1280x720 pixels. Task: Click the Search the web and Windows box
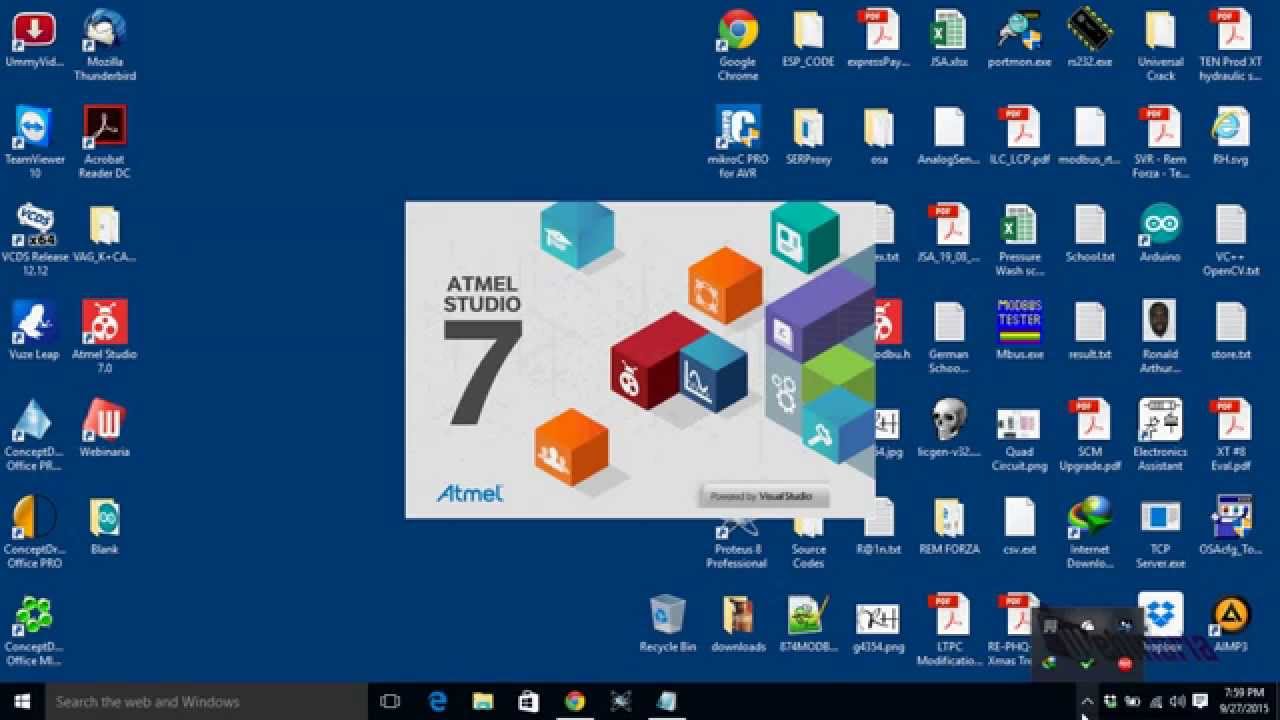pyautogui.click(x=207, y=701)
